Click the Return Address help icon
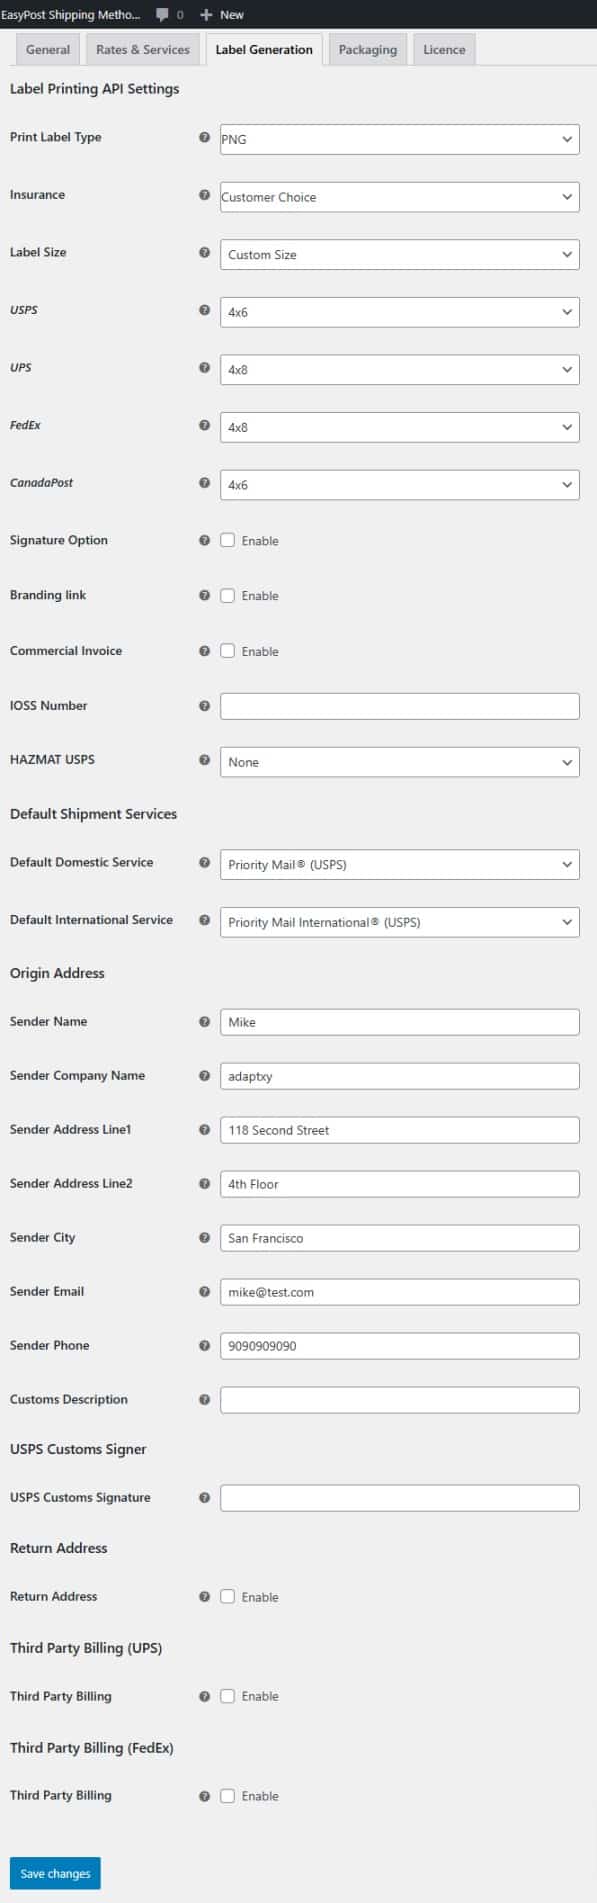Viewport: 597px width, 1903px height. point(204,1596)
